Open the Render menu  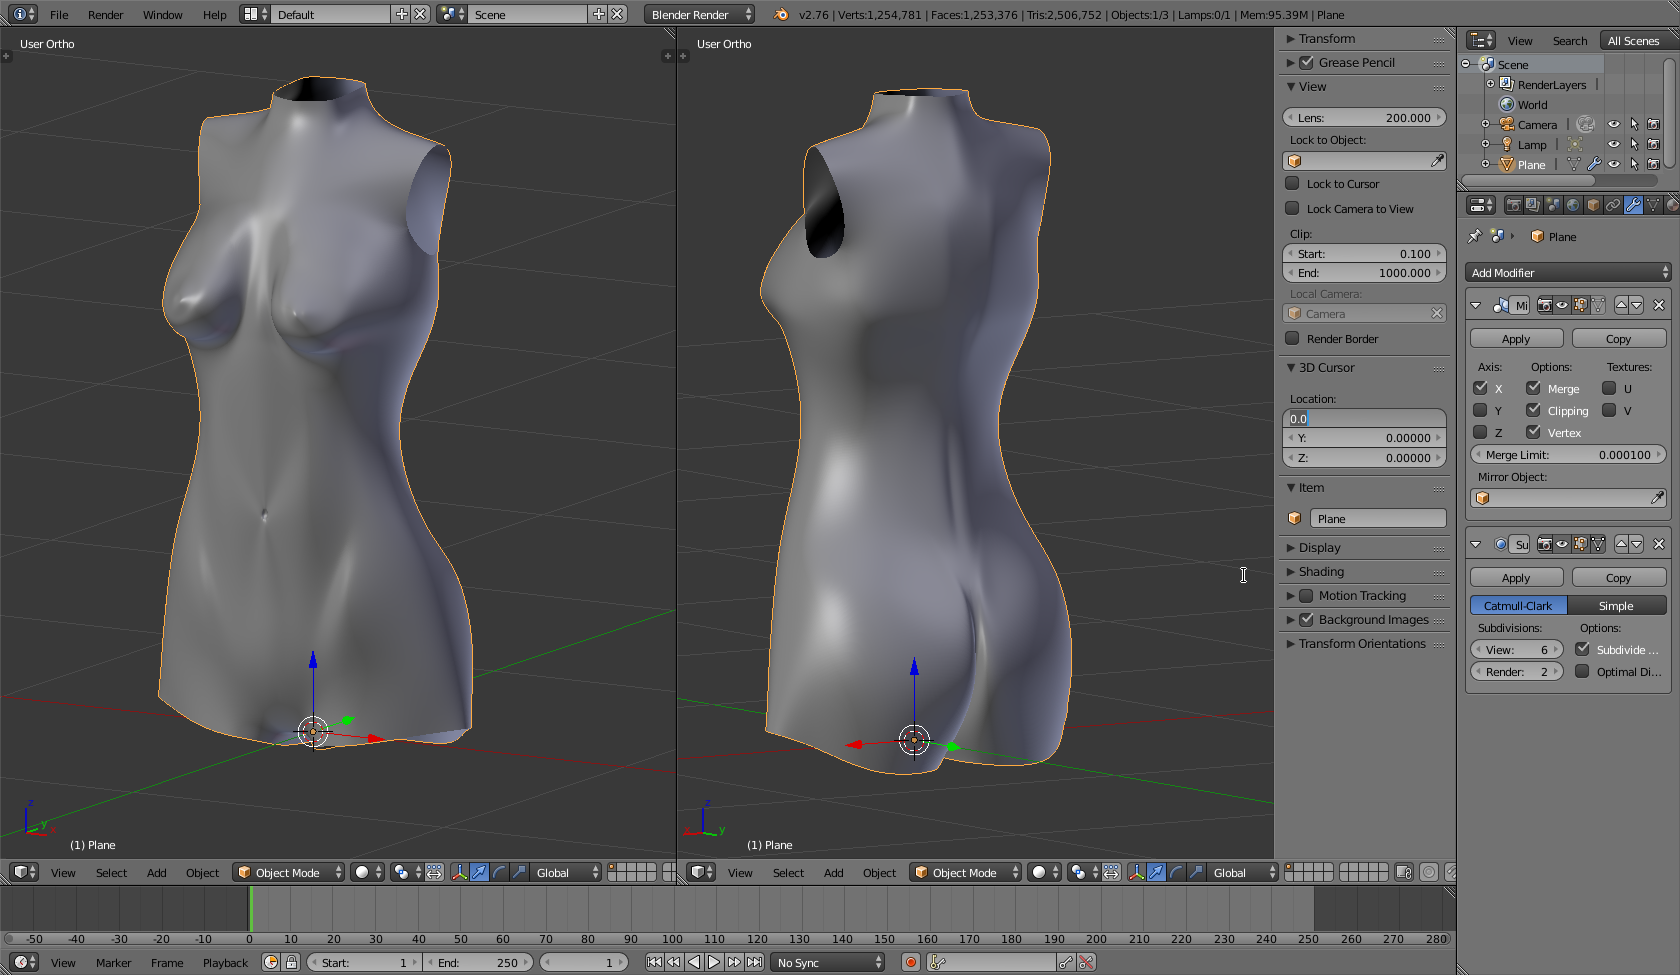pyautogui.click(x=105, y=15)
